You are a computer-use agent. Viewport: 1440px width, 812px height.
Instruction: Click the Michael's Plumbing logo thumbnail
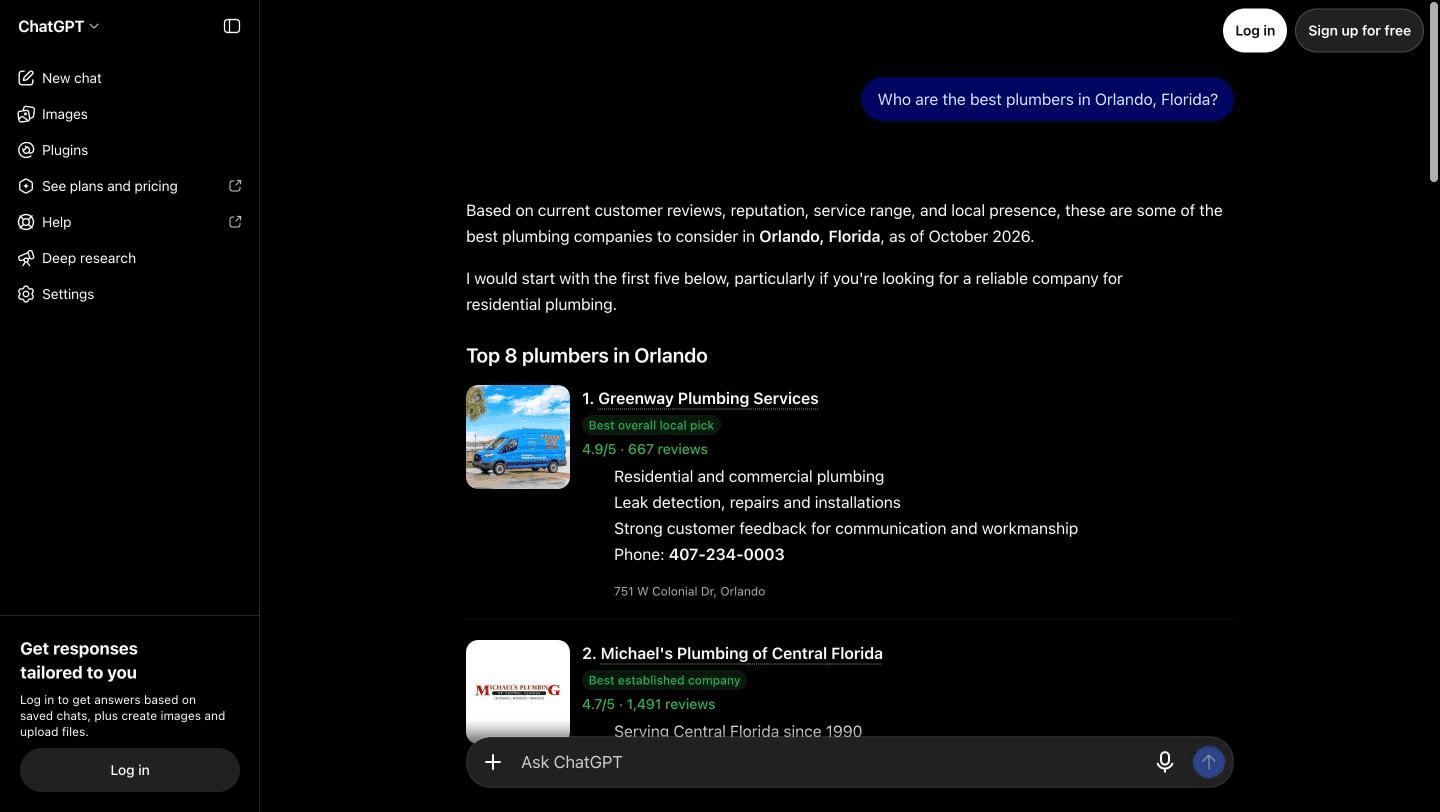518,689
